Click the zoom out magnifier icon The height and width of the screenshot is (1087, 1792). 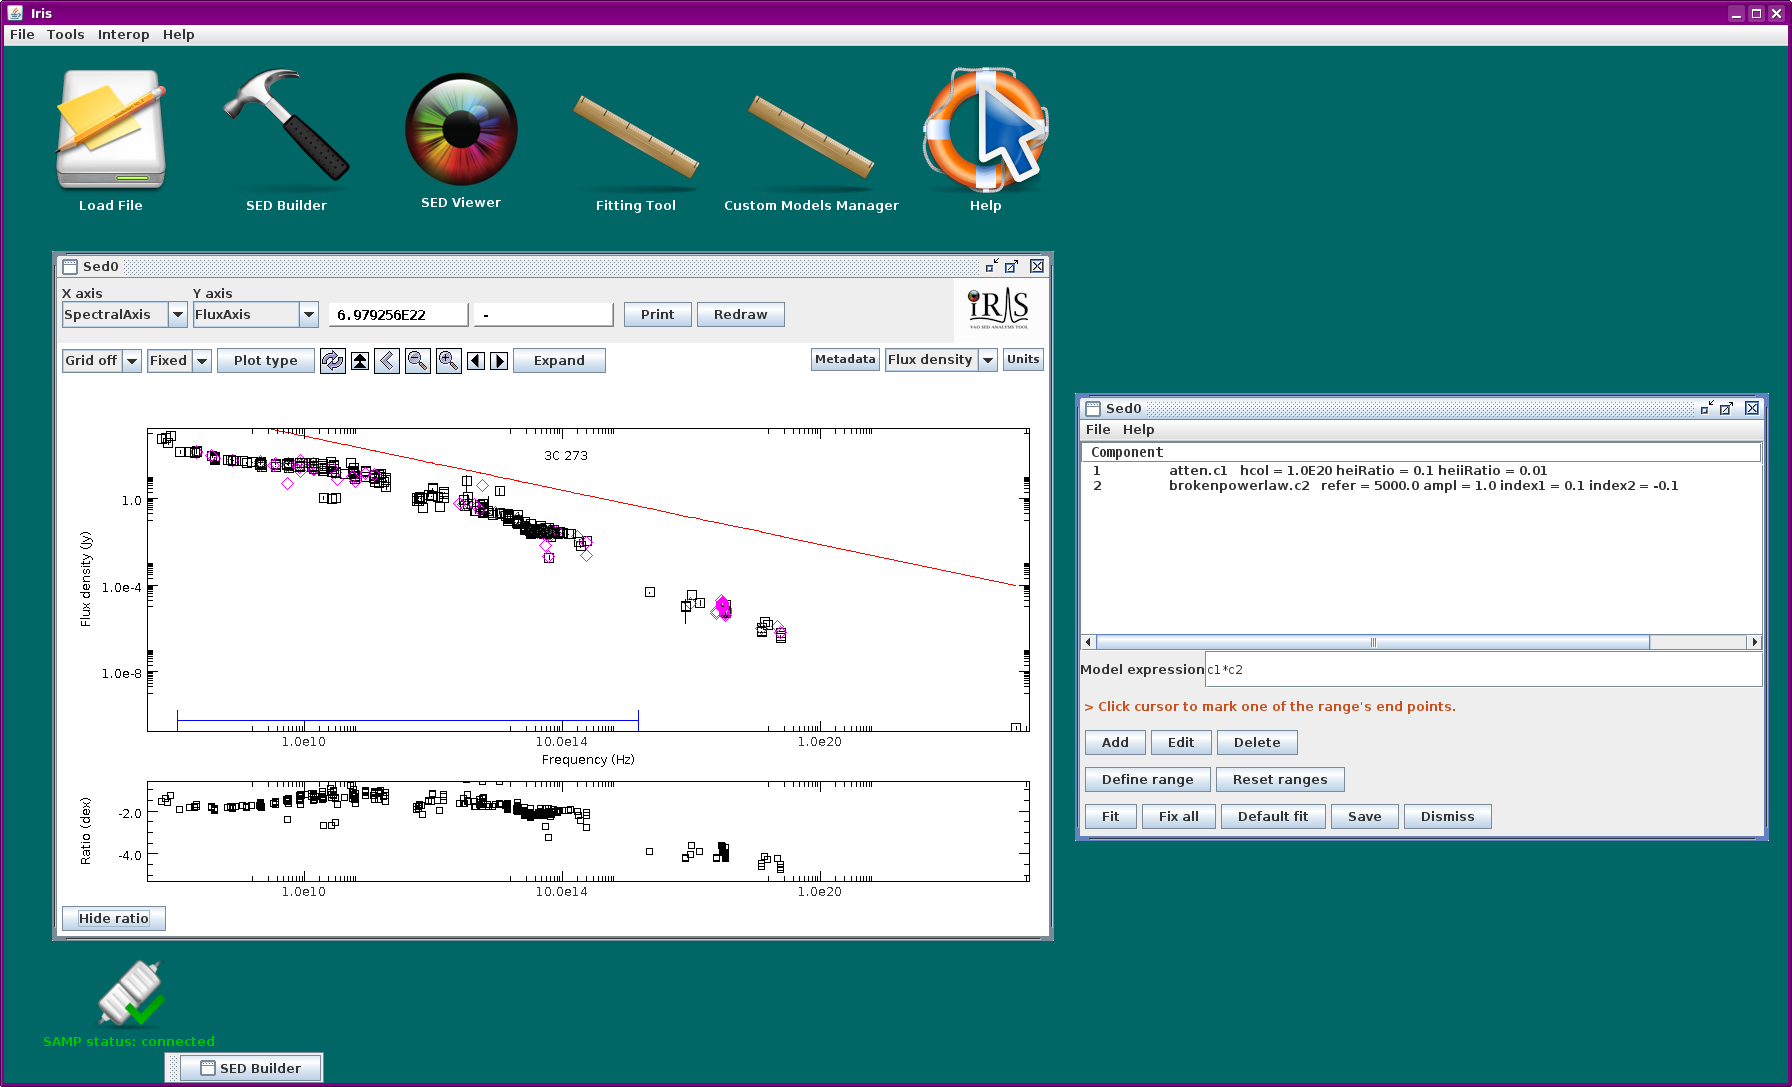(418, 361)
